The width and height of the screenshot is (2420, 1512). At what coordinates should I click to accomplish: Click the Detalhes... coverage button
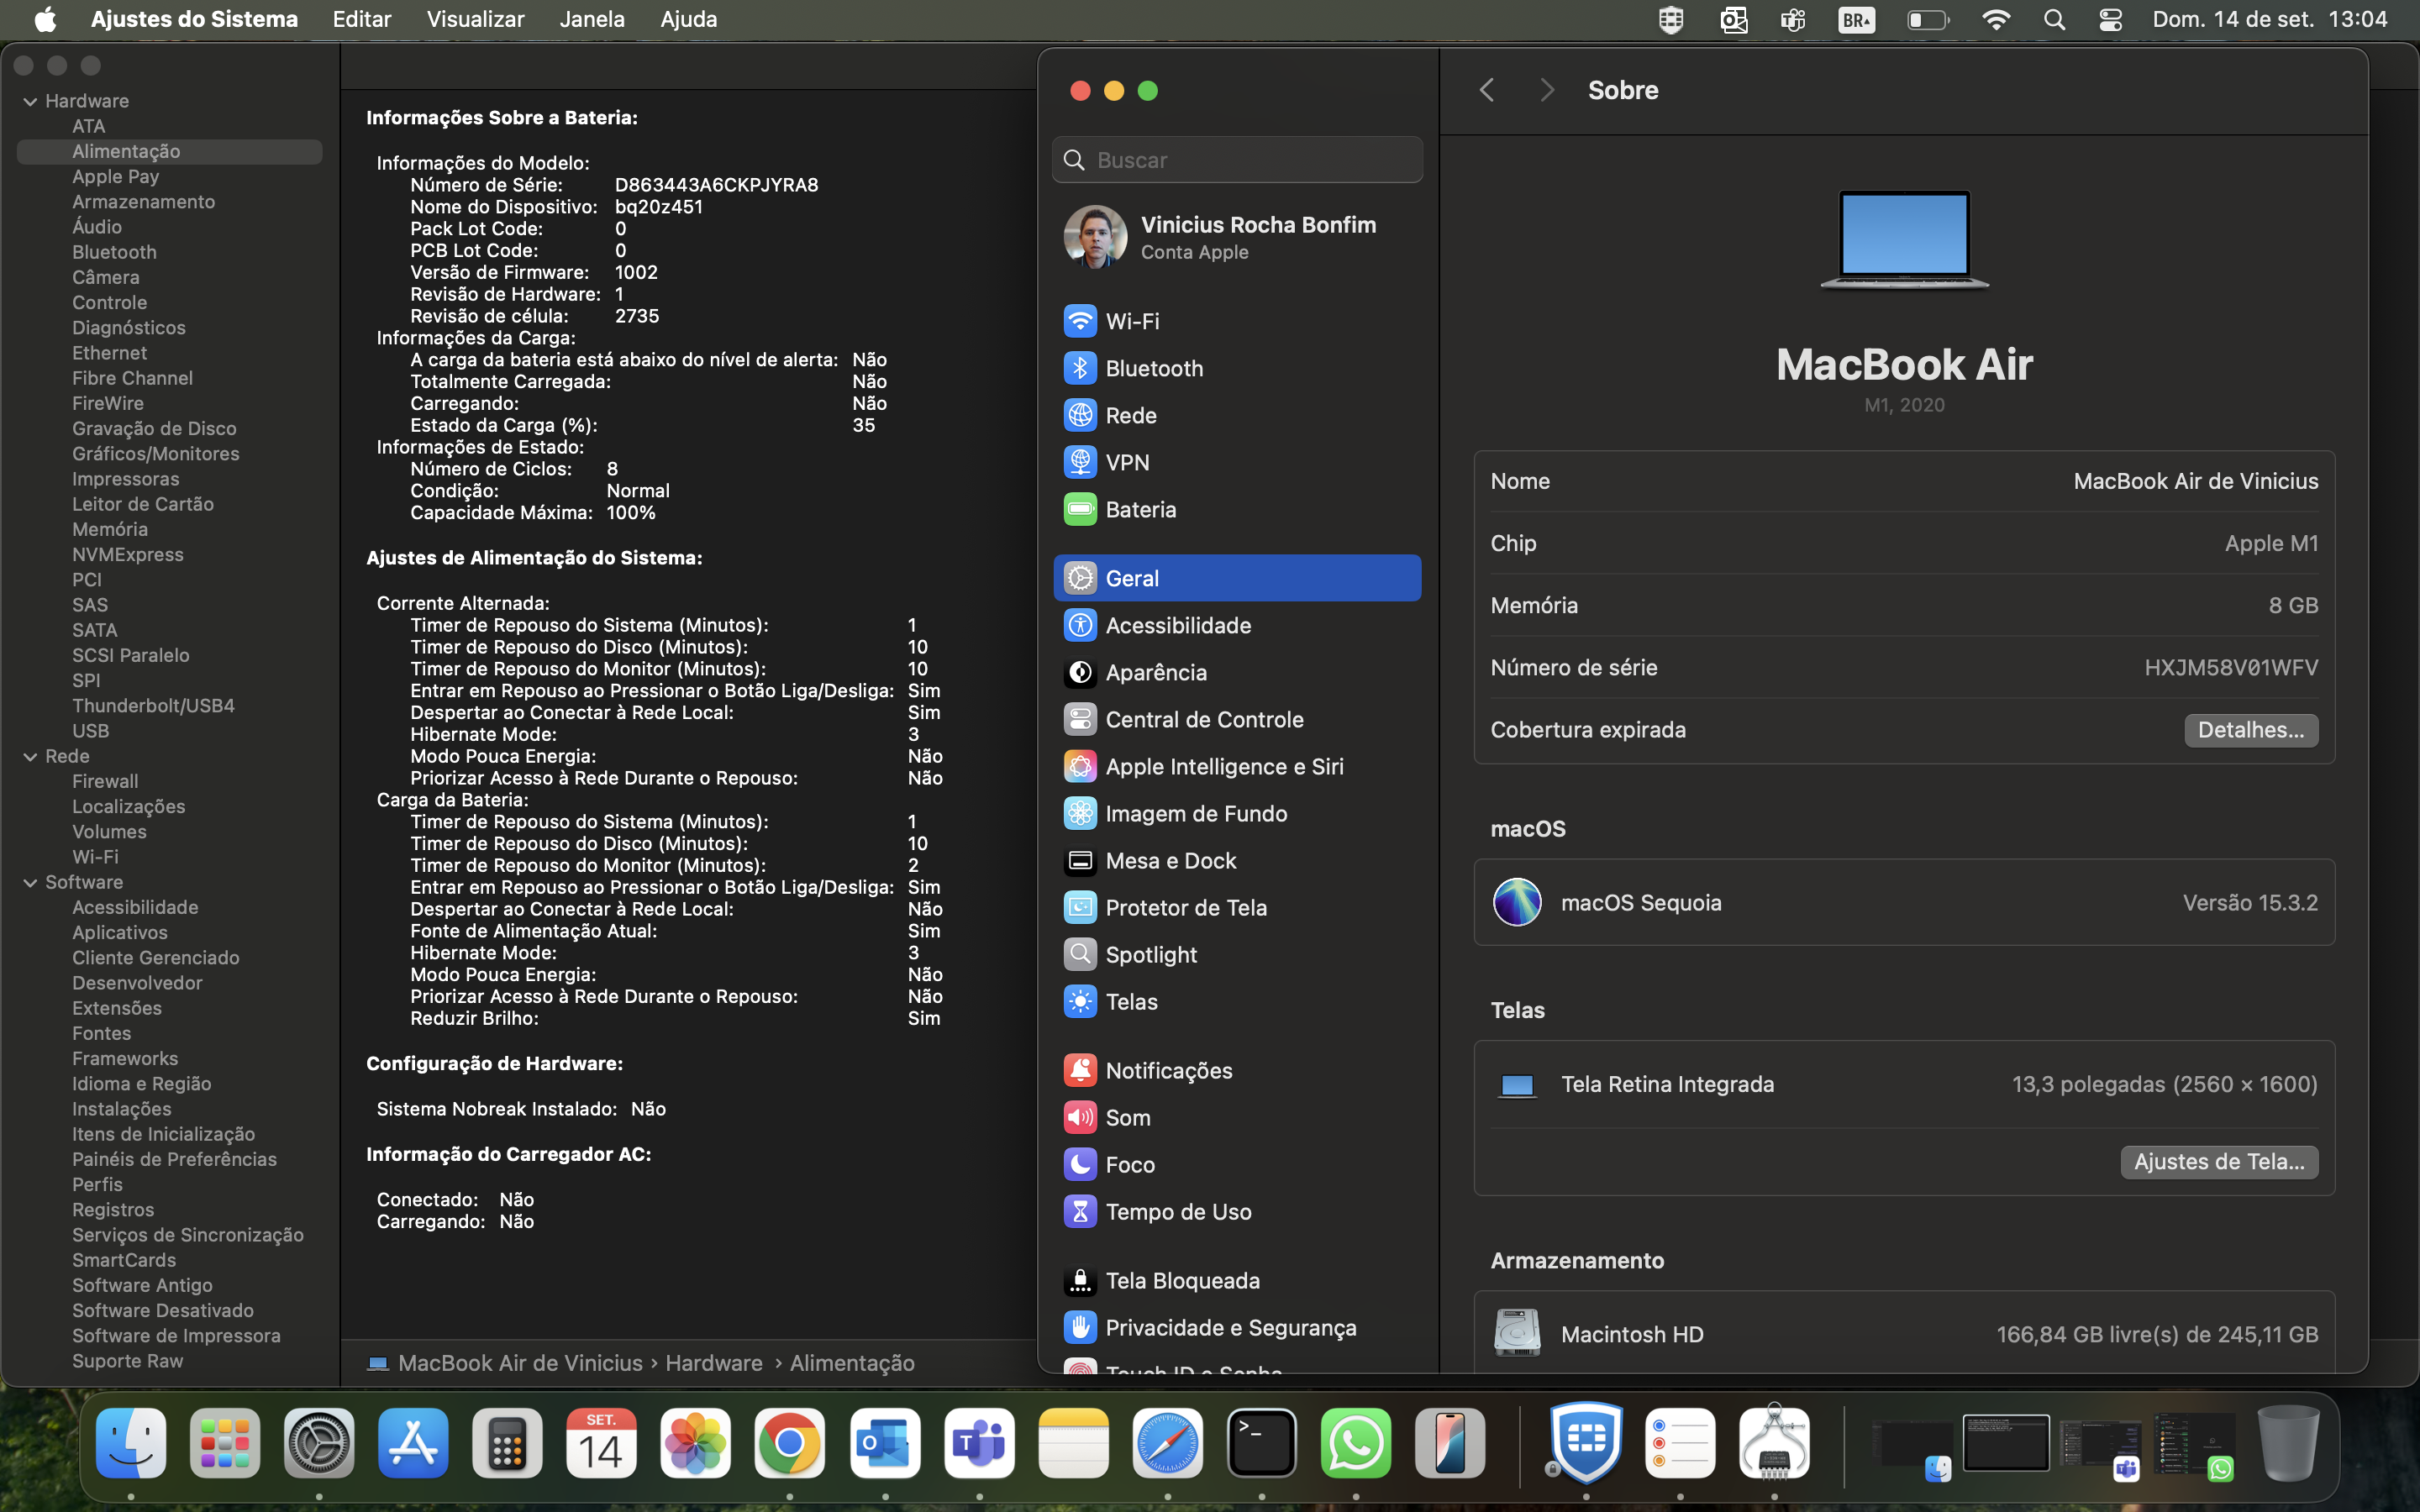(2250, 730)
